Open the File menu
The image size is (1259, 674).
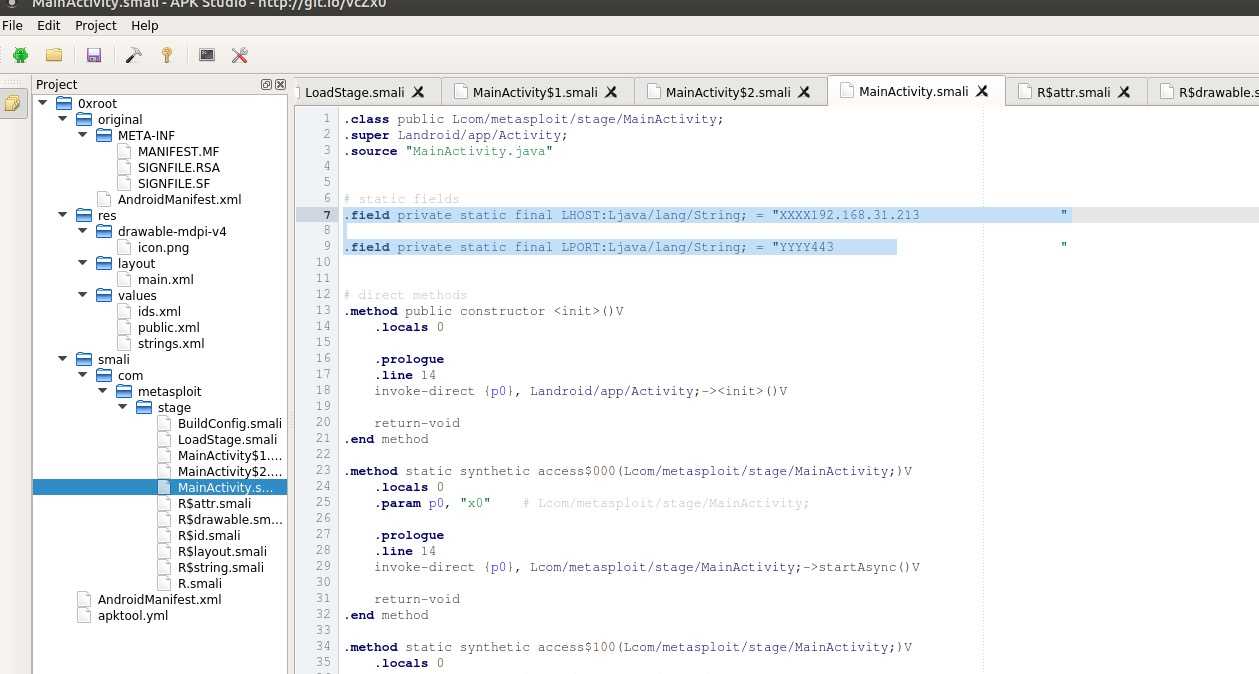12,25
